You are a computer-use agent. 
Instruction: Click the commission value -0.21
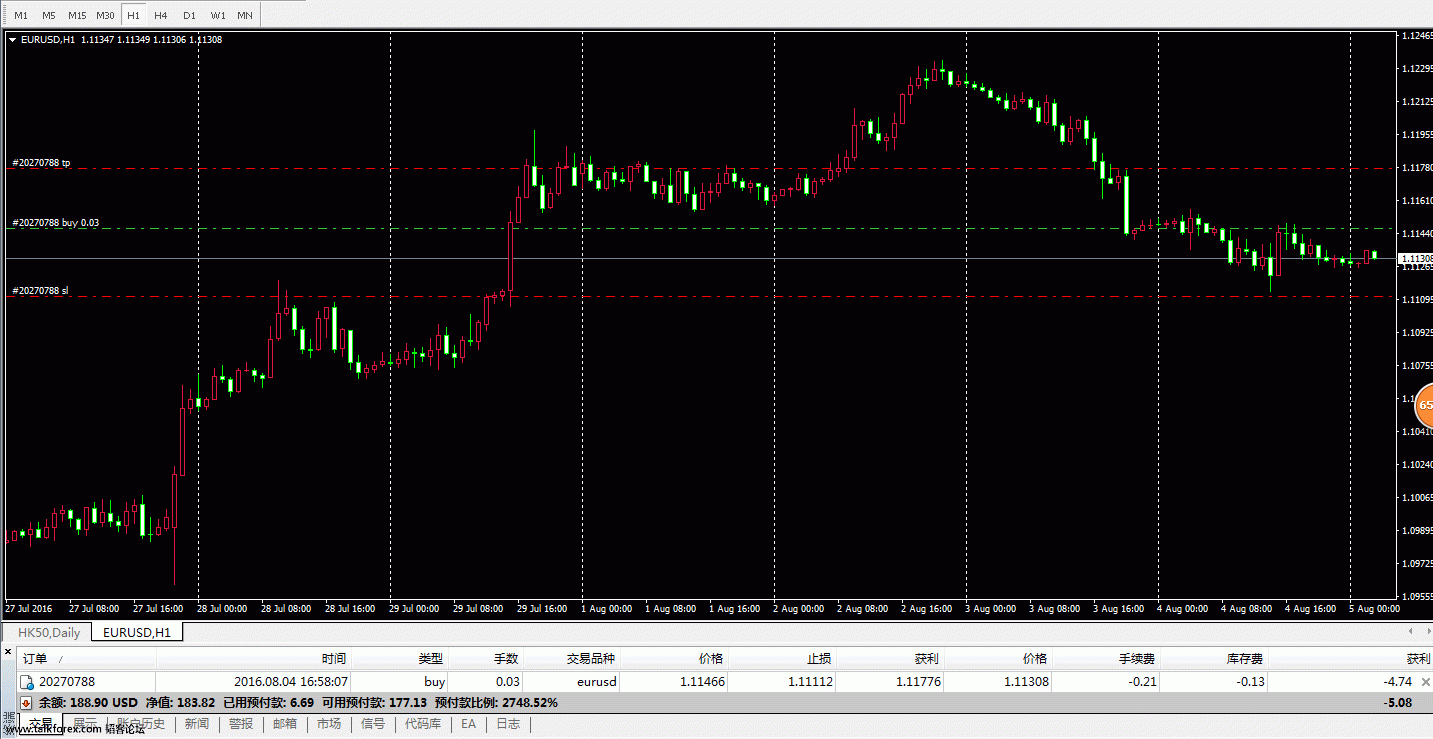[1142, 682]
